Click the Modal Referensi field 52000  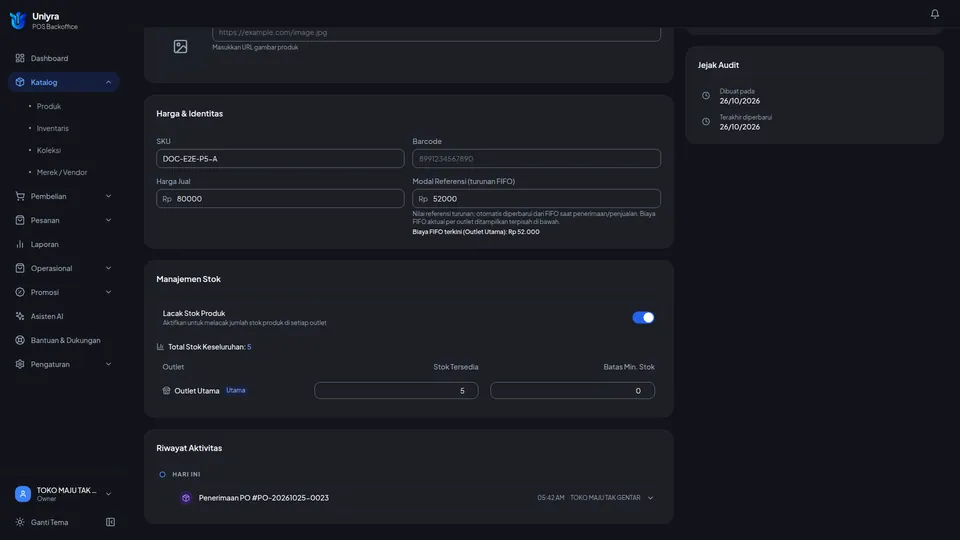click(536, 198)
